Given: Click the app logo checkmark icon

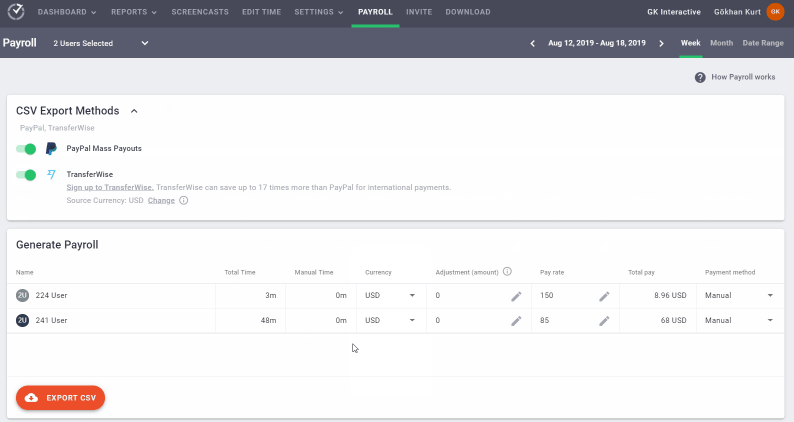Looking at the screenshot, I should point(16,11).
